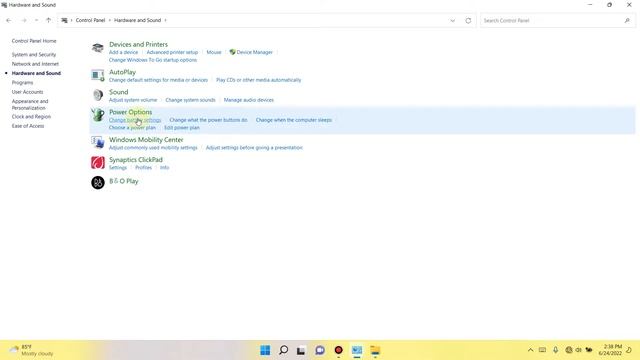The height and width of the screenshot is (360, 640).
Task: Expand chevron after Control Panel breadcrumb
Action: (109, 20)
